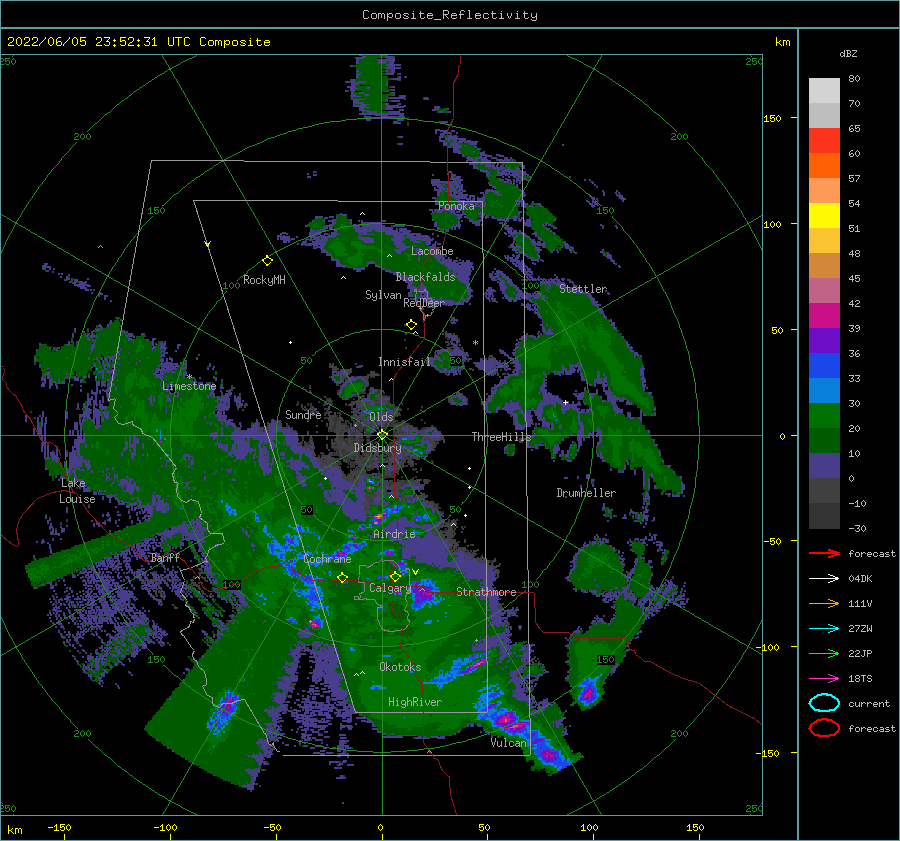Click the red forecast arrow legend icon

(824, 553)
